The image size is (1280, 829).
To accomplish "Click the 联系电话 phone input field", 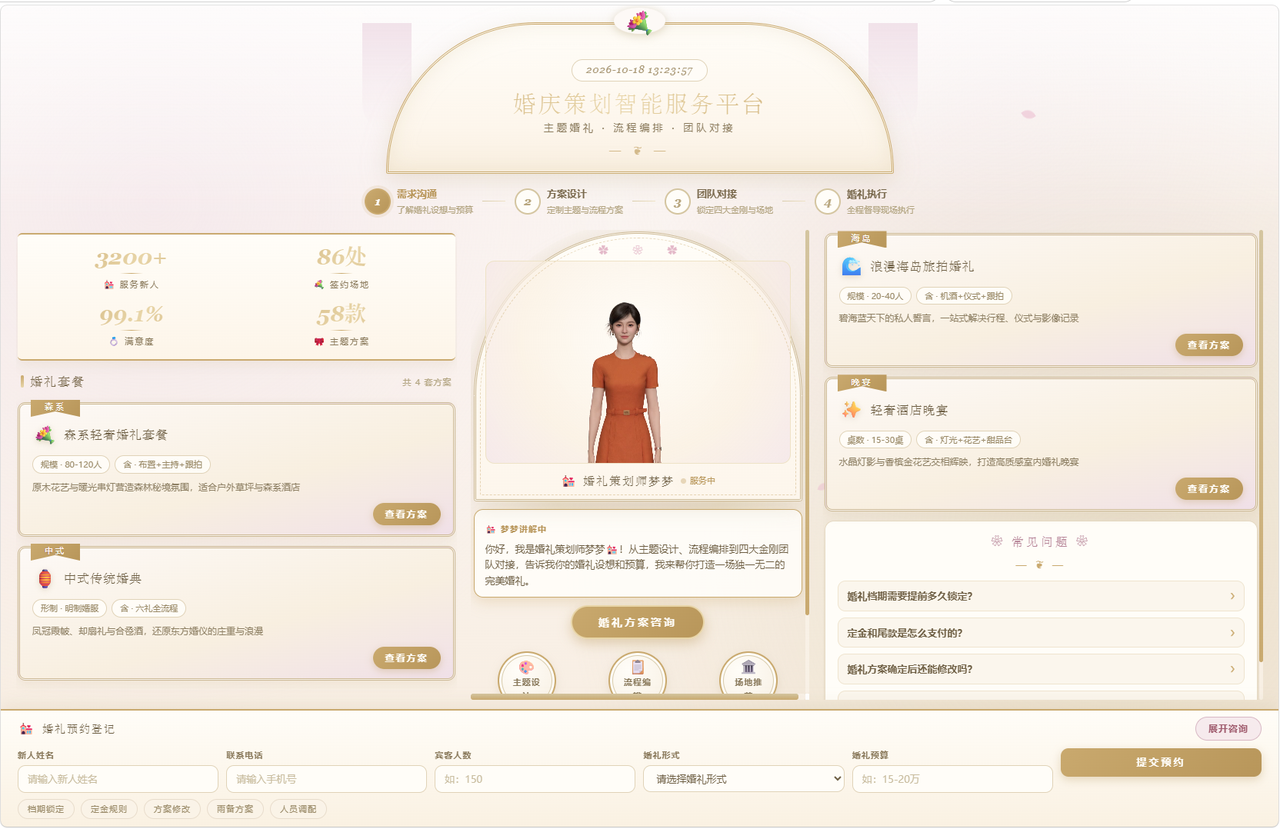I will (326, 779).
